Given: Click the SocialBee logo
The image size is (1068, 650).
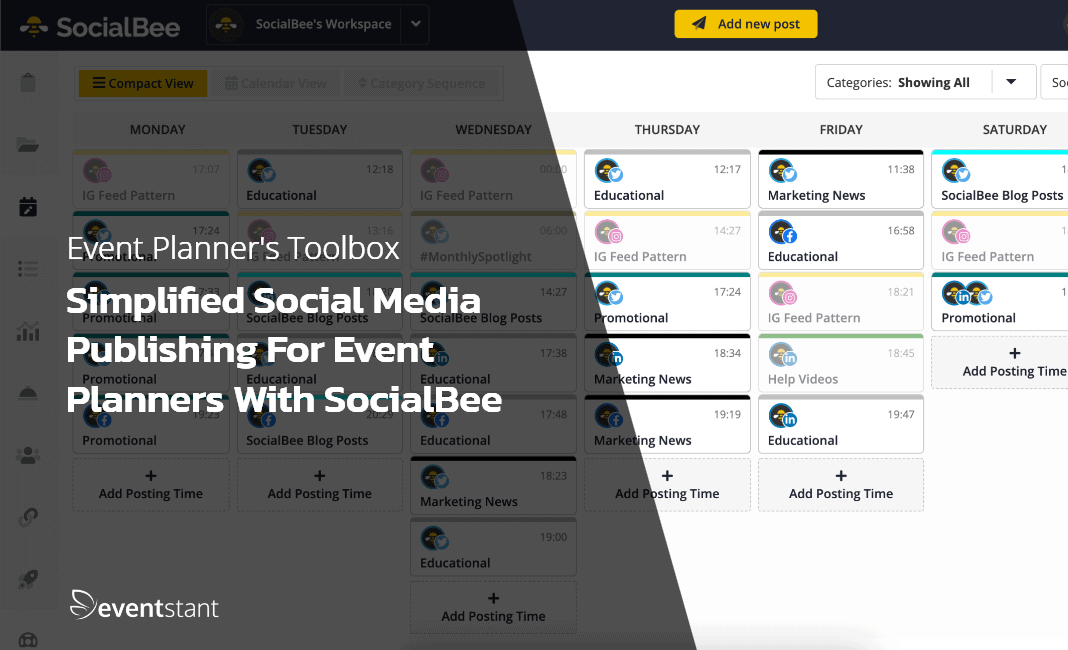Looking at the screenshot, I should (100, 27).
